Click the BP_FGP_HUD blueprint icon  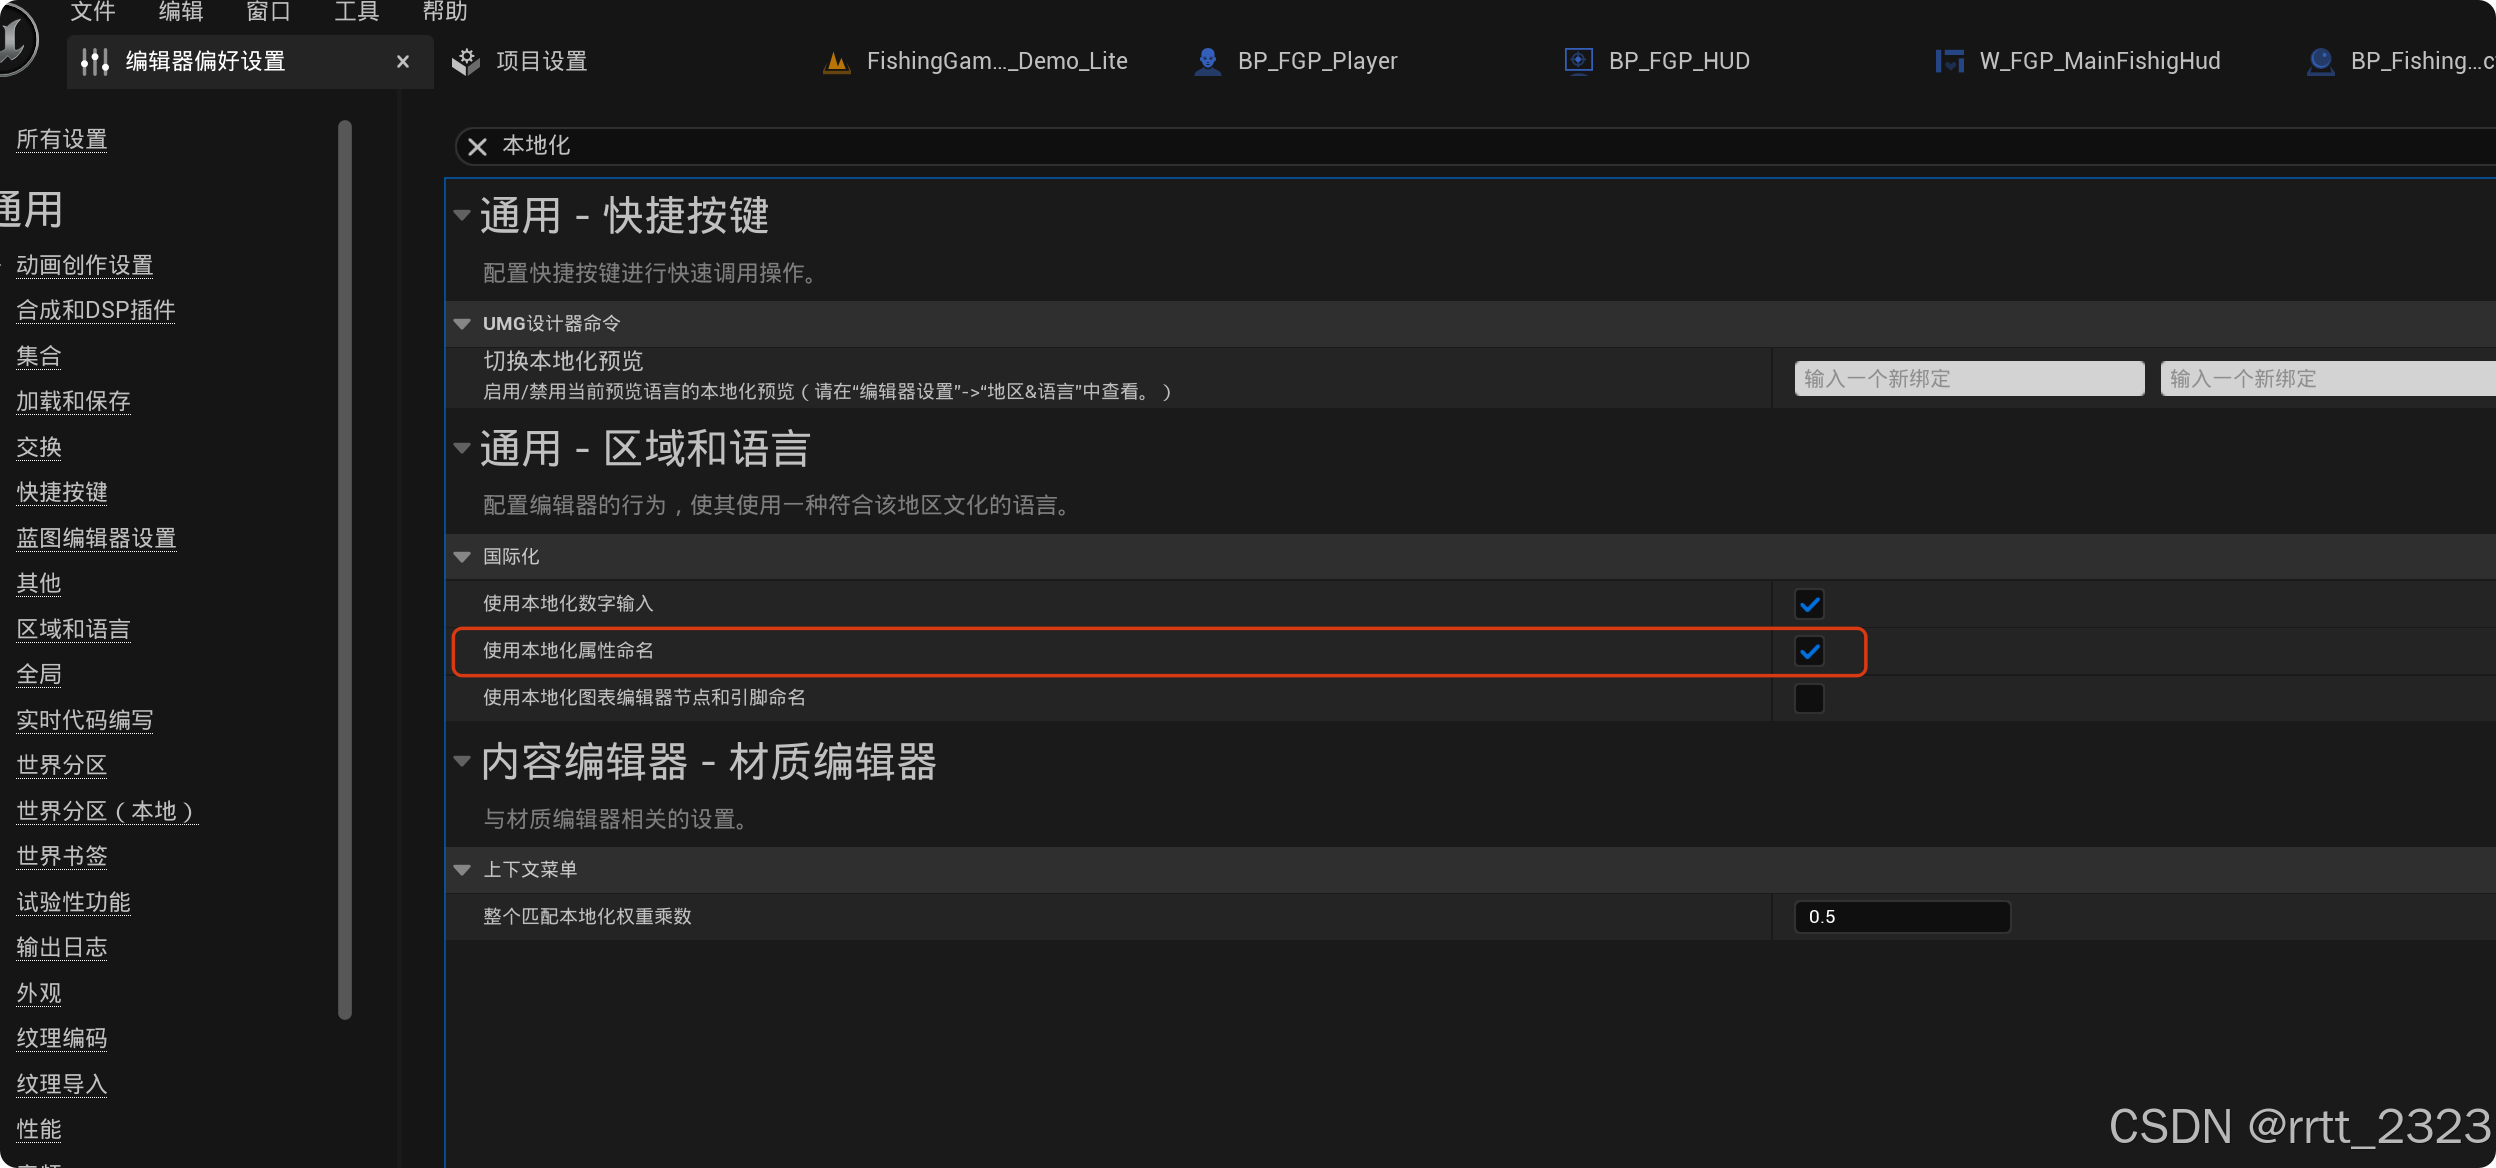click(1578, 62)
